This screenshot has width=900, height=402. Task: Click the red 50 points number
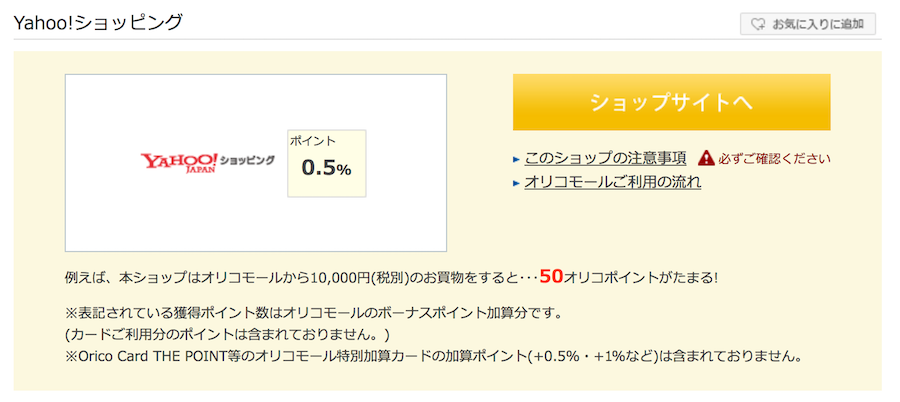(552, 277)
